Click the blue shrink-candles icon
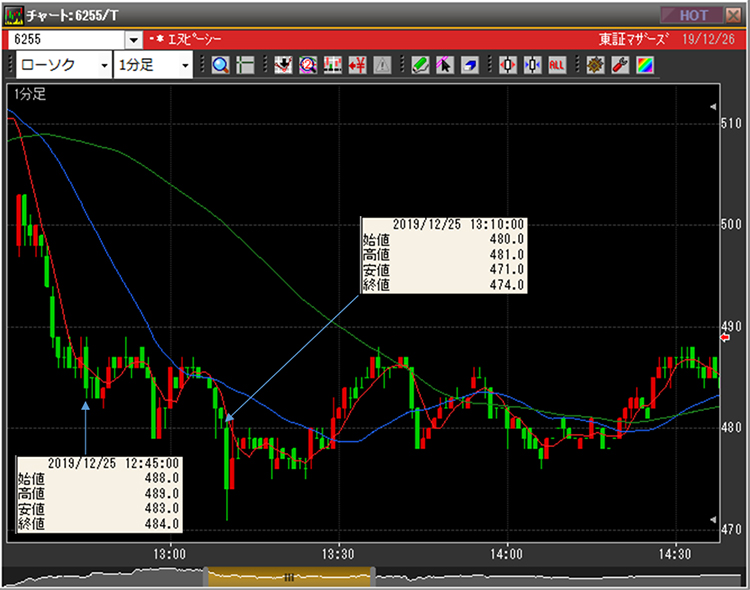The height and width of the screenshot is (590, 750). point(532,65)
